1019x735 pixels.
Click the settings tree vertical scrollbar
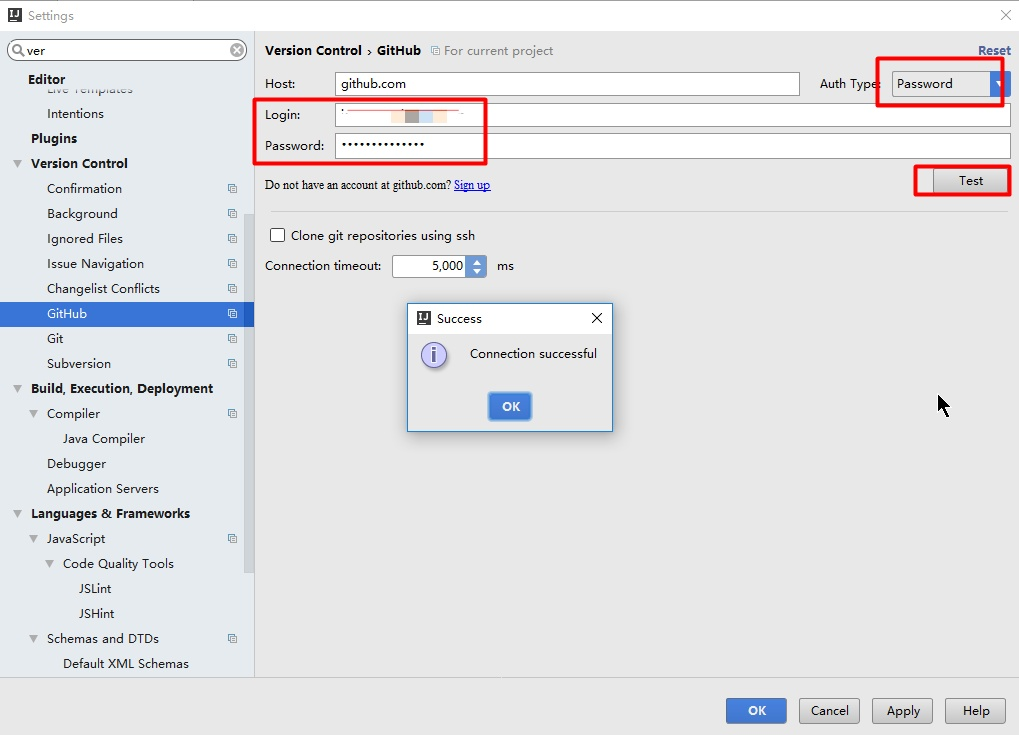(249, 393)
